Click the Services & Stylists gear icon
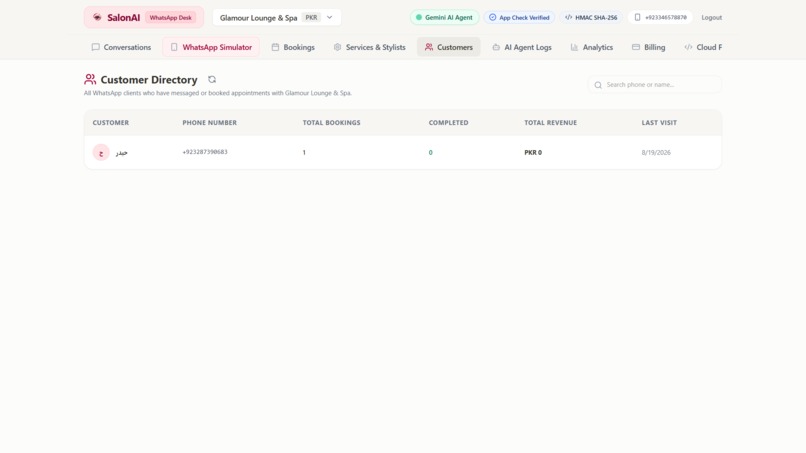 coord(337,47)
